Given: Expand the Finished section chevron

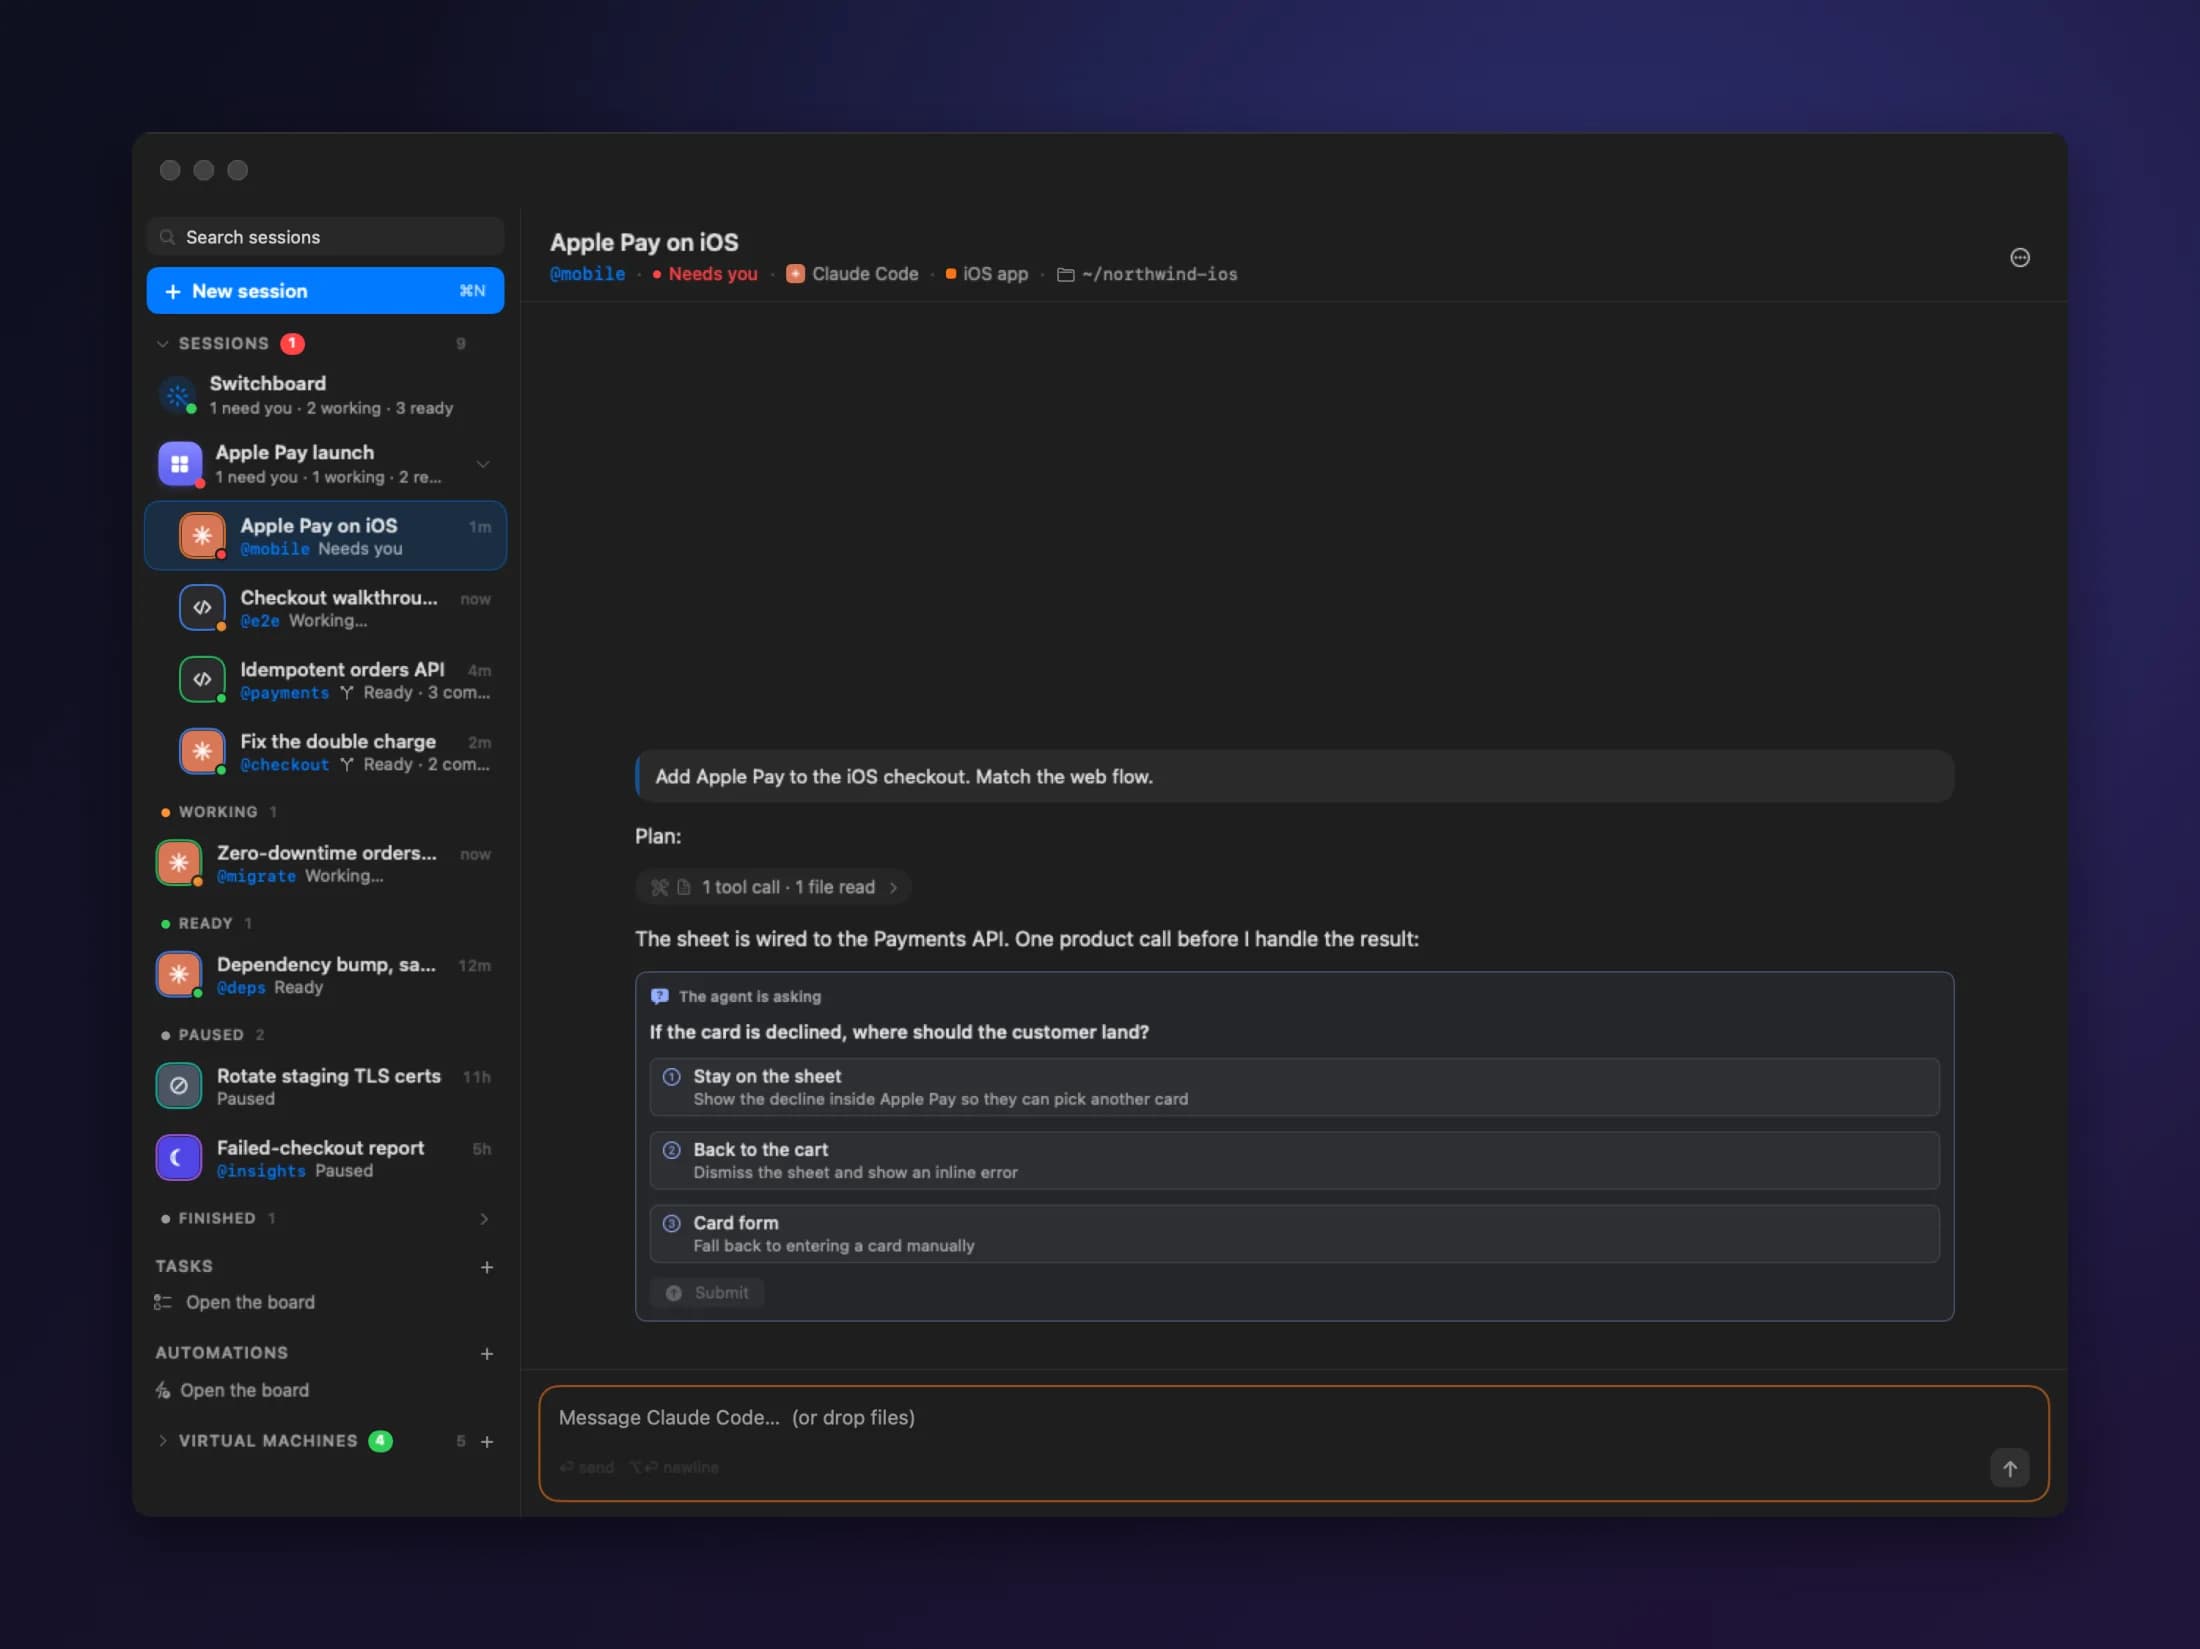Looking at the screenshot, I should [x=484, y=1218].
